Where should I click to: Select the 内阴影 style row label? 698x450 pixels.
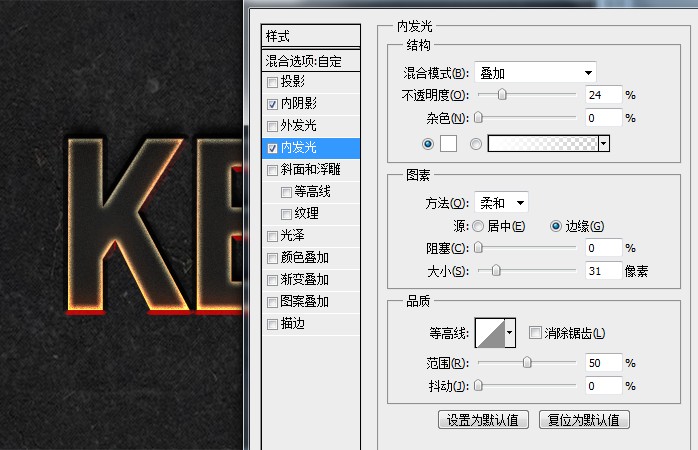[x=299, y=103]
